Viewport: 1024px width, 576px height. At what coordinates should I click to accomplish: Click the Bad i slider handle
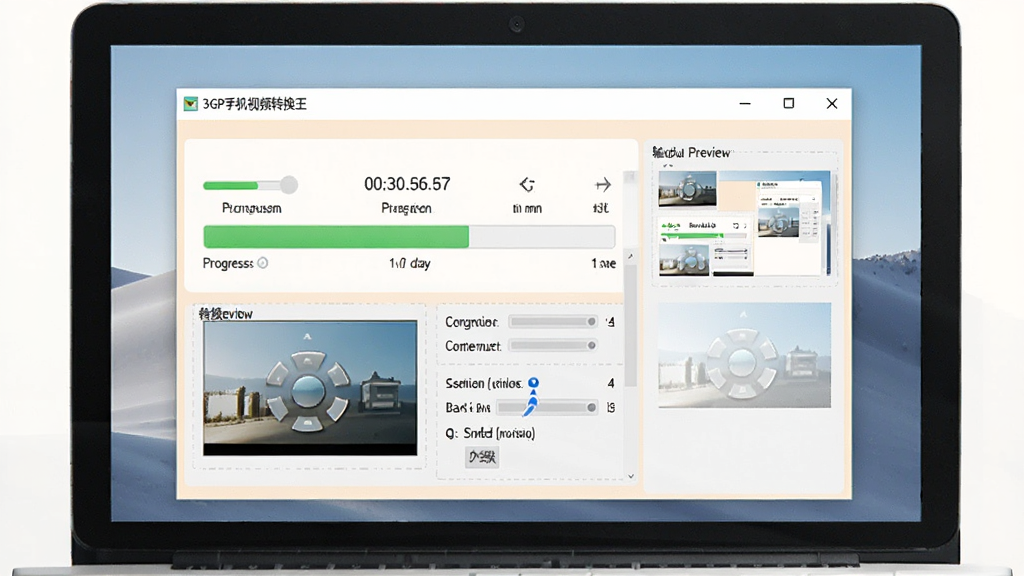591,408
